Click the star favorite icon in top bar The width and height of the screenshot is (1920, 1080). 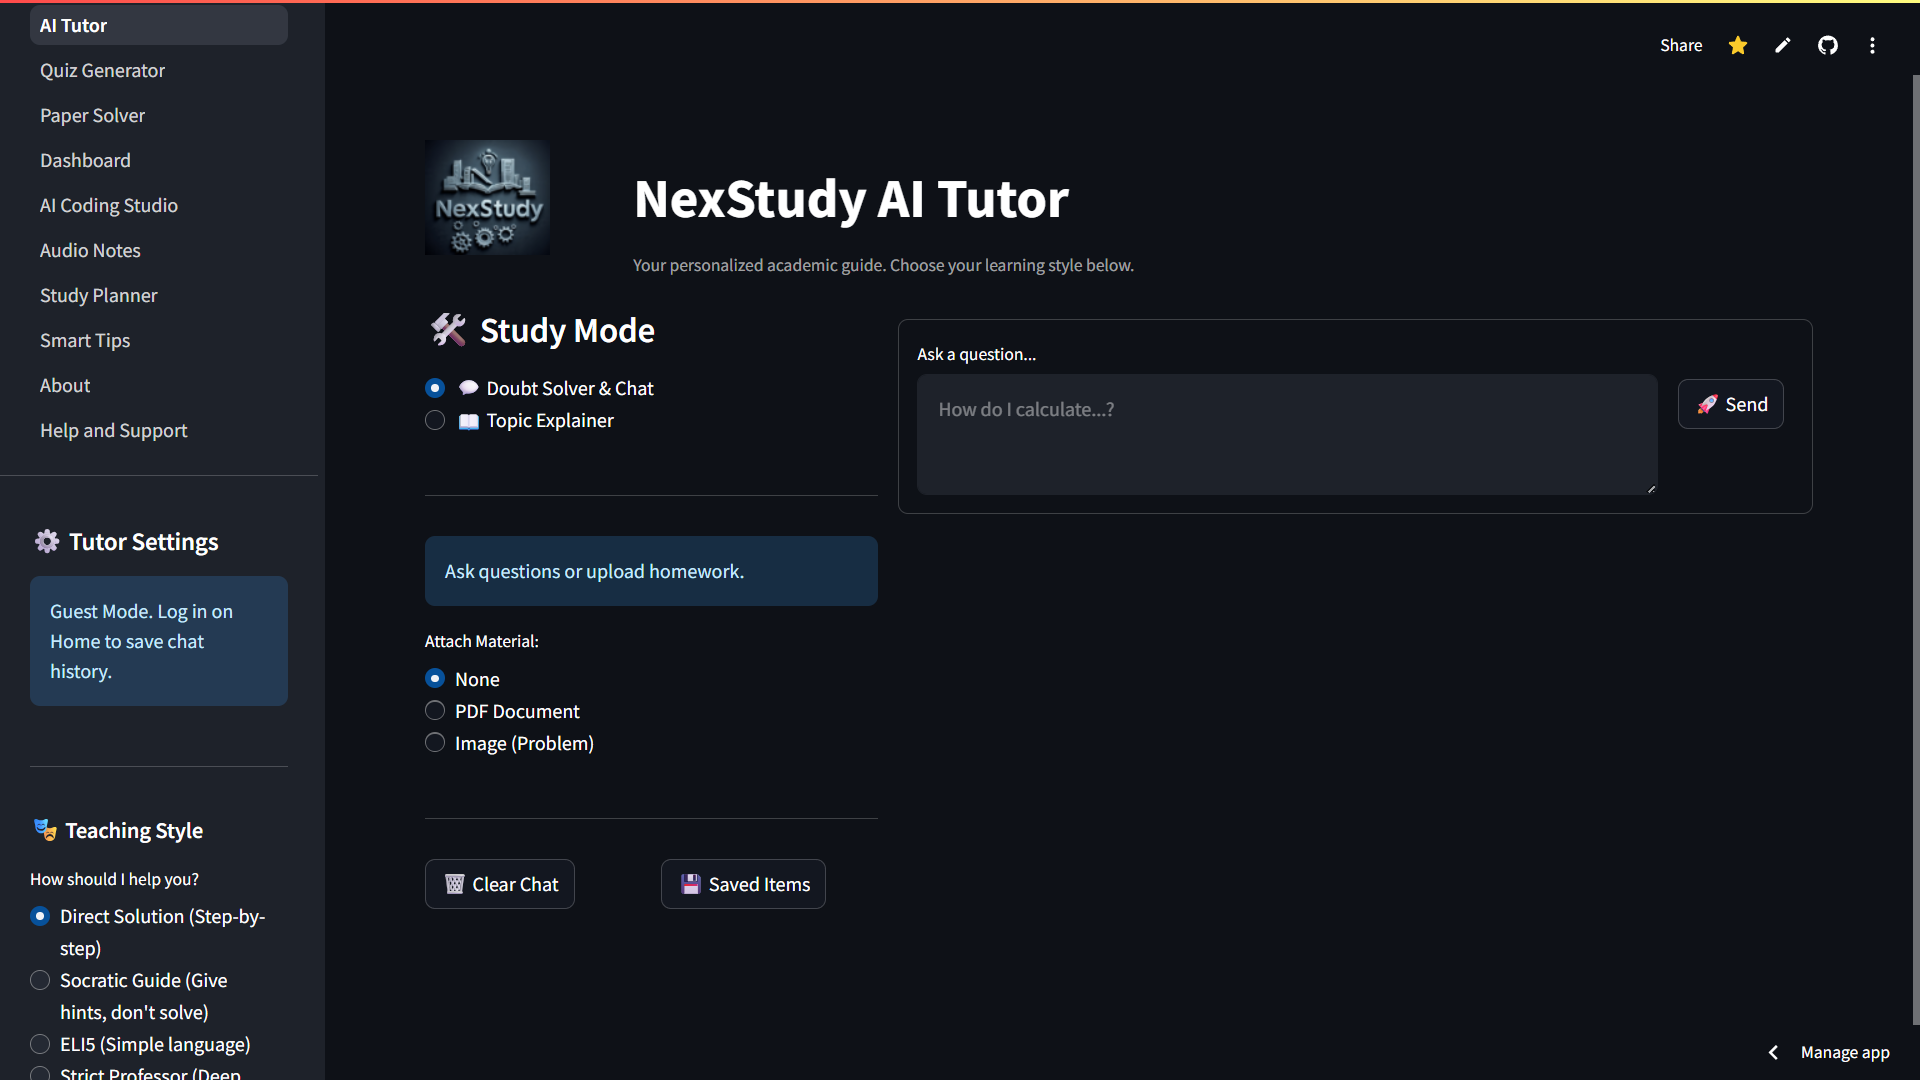(1737, 45)
